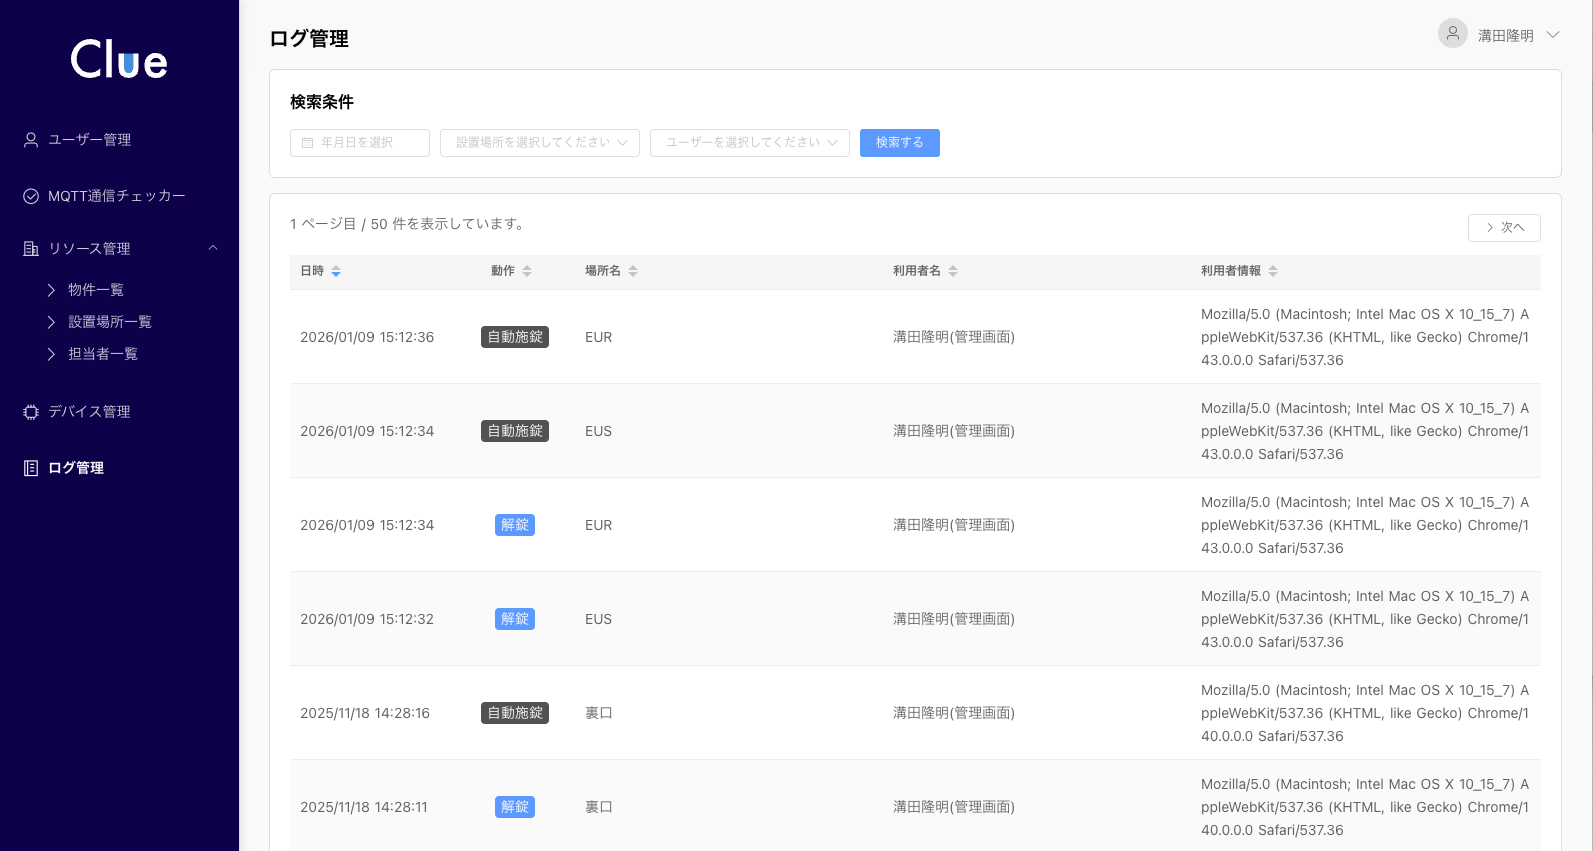Screen dimensions: 1593x851
Task: Select 物件一覧 under resource management
Action: [x=96, y=290]
